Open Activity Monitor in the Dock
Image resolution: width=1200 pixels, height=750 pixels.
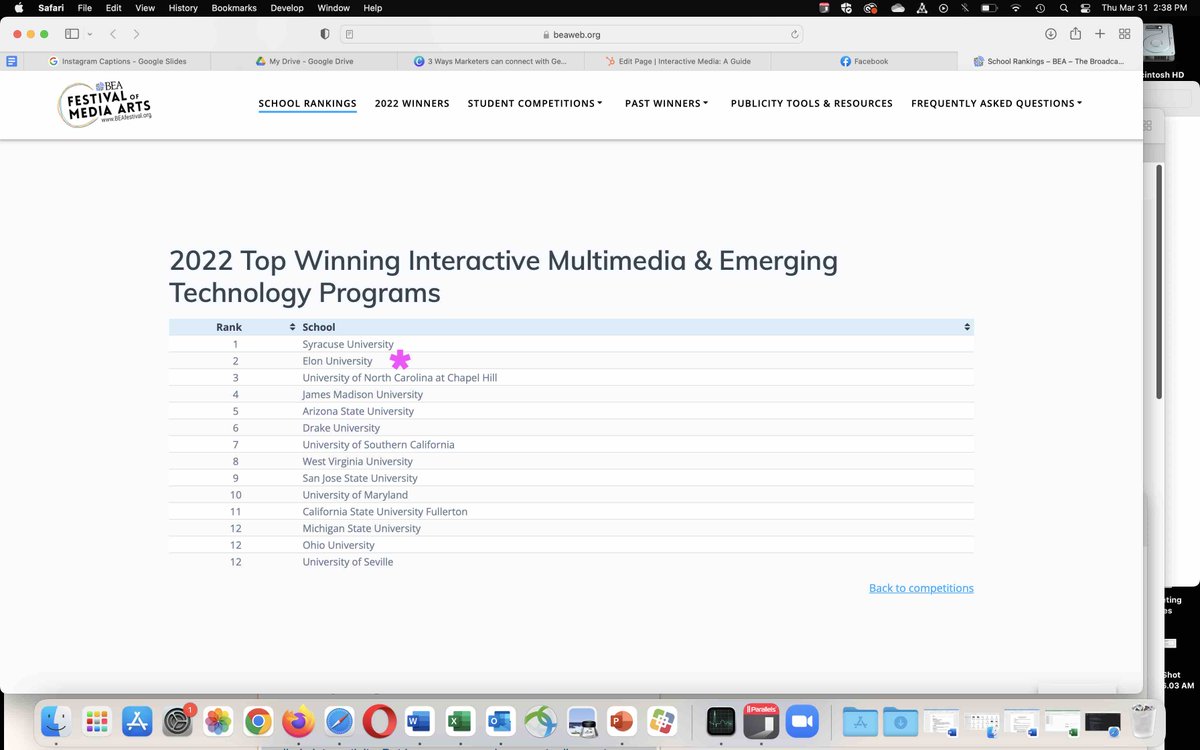tap(721, 721)
